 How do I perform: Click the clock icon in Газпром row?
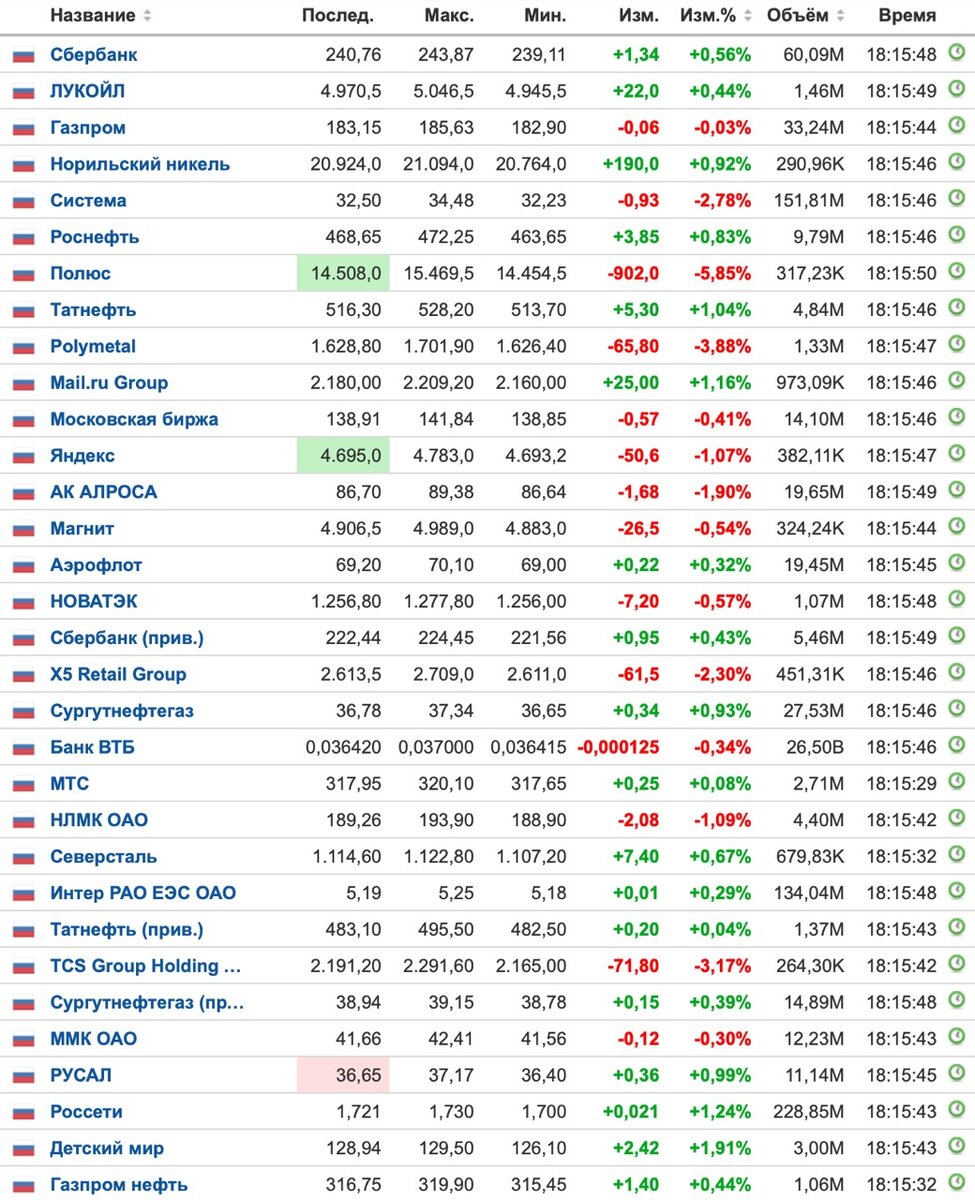click(956, 126)
